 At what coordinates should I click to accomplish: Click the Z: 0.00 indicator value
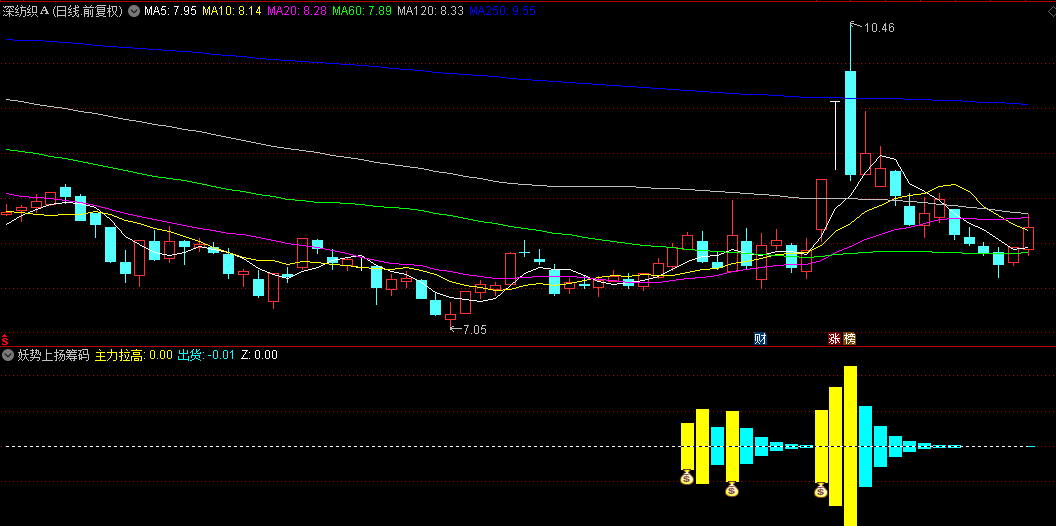[x=259, y=355]
